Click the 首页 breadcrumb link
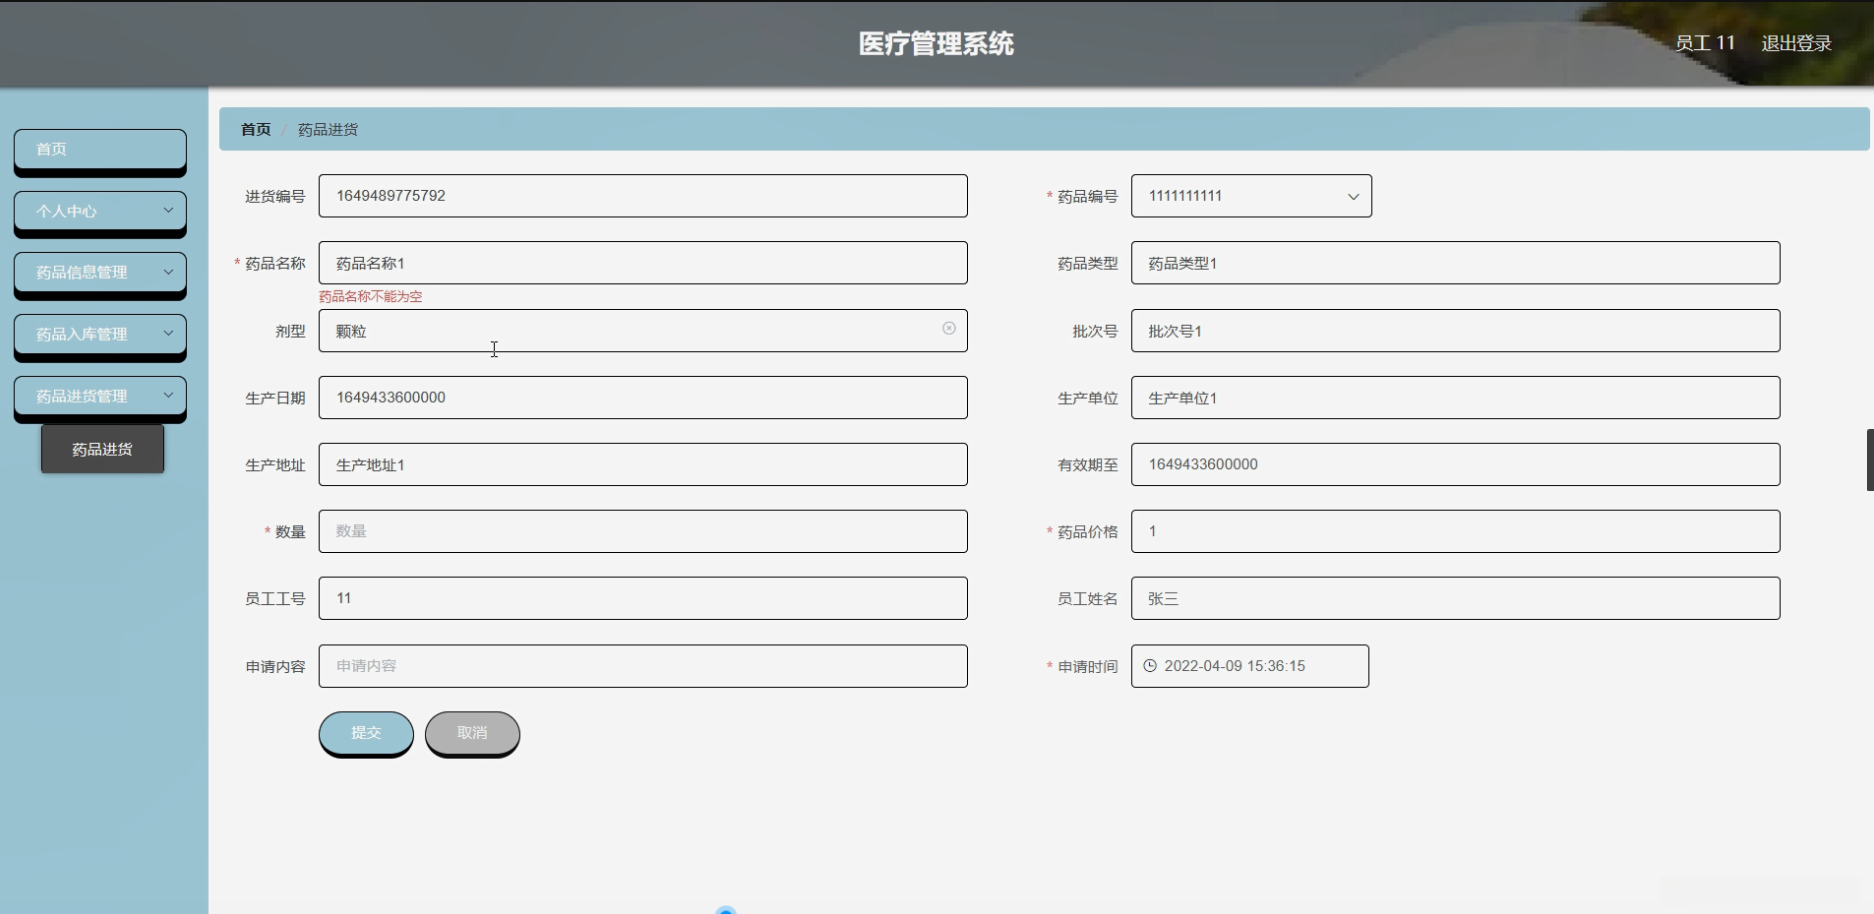The width and height of the screenshot is (1874, 914). (256, 129)
